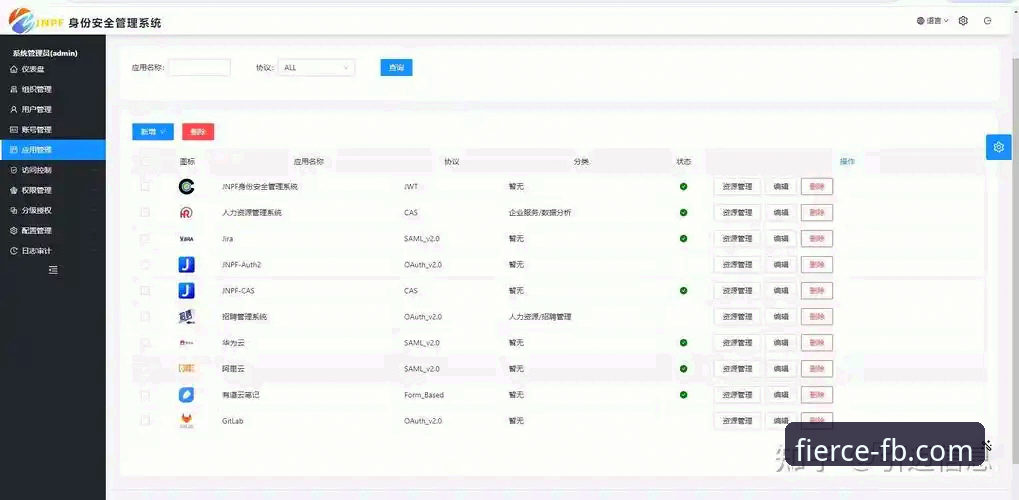Open the header settings gear icon

click(963, 21)
